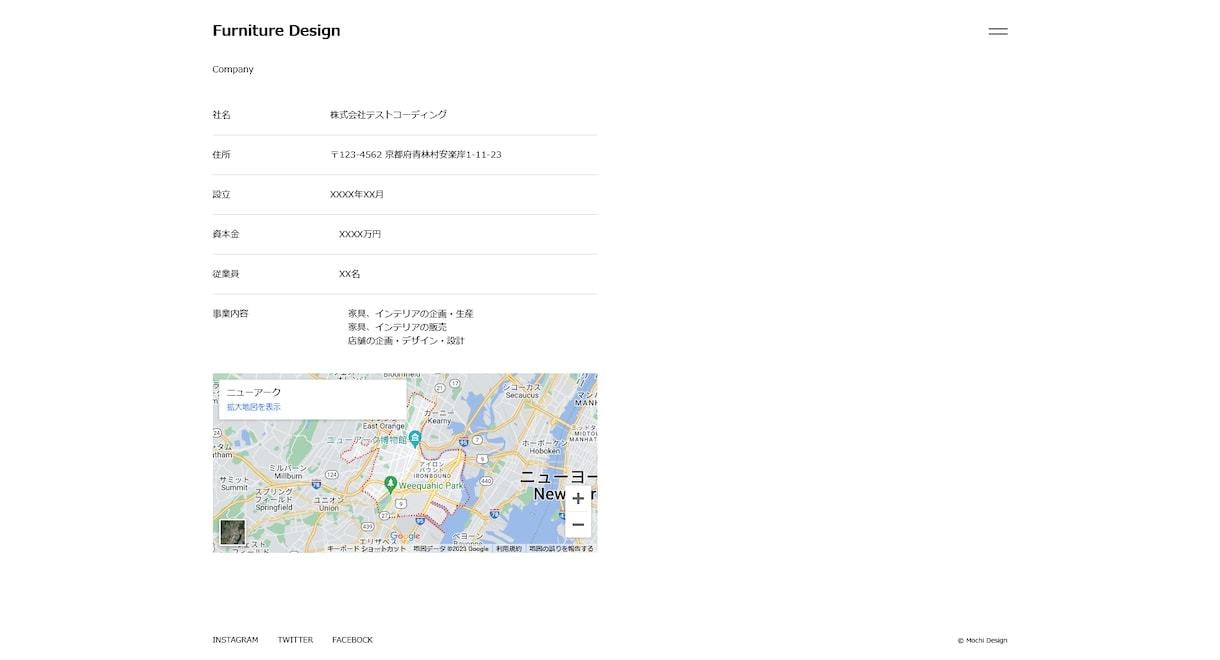
Task: Click the ニューアーク博物館 museum marker
Action: pos(415,438)
